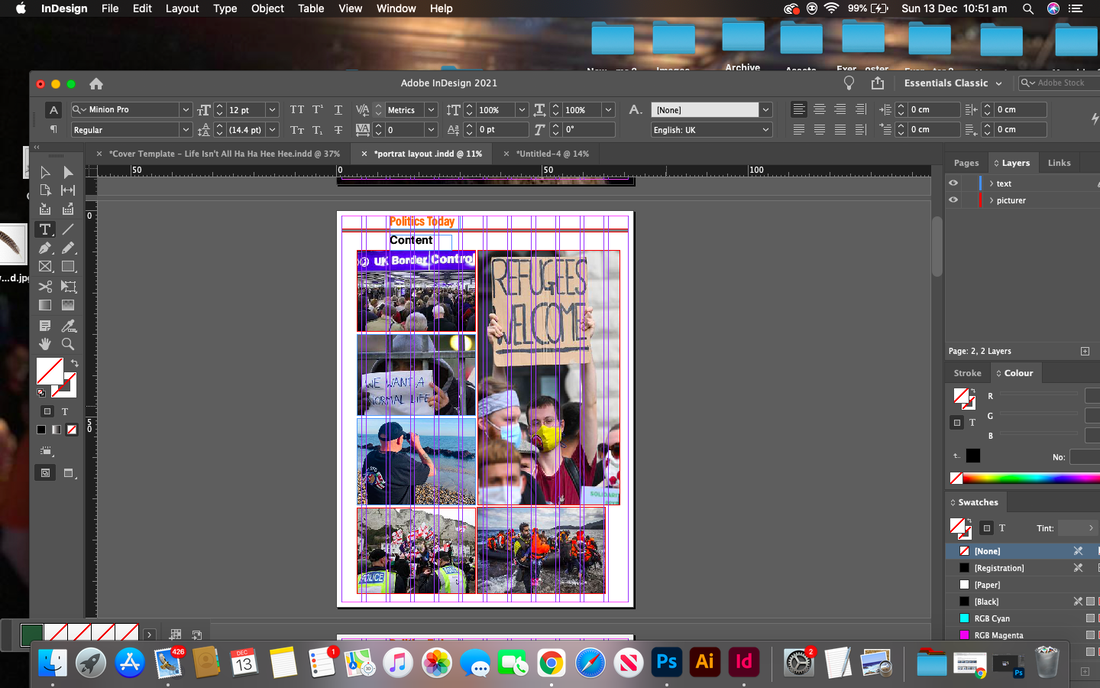The width and height of the screenshot is (1100, 688).
Task: Select the Page tool
Action: (45, 190)
